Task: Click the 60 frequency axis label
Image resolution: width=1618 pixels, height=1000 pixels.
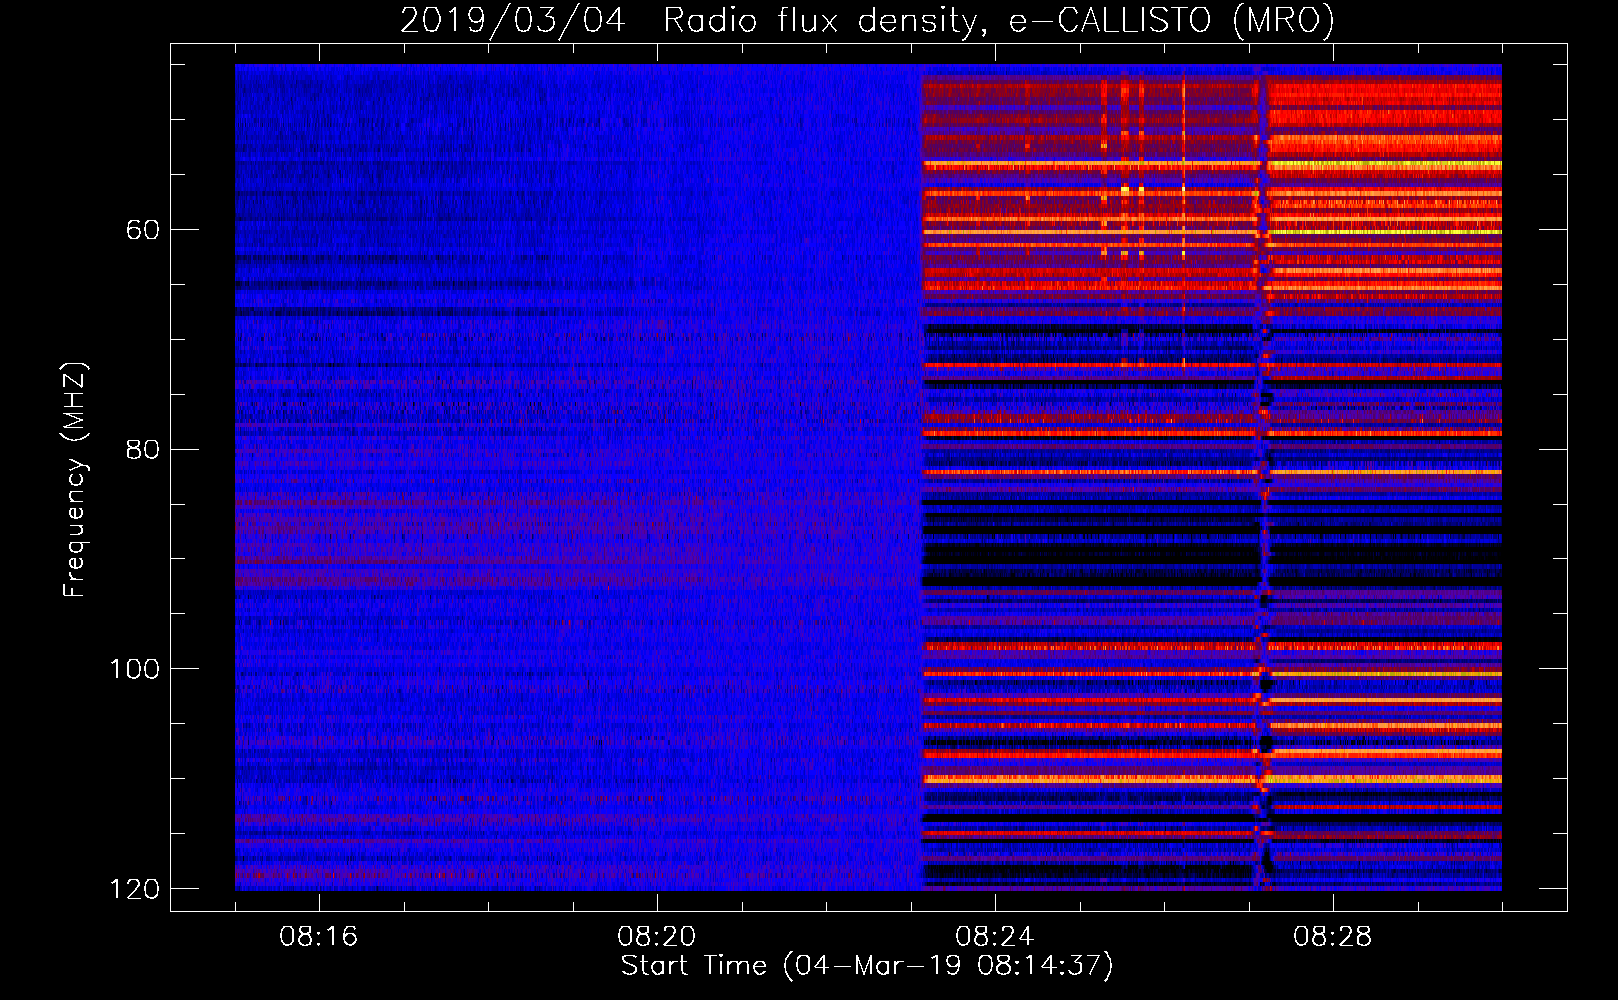Action: point(143,230)
